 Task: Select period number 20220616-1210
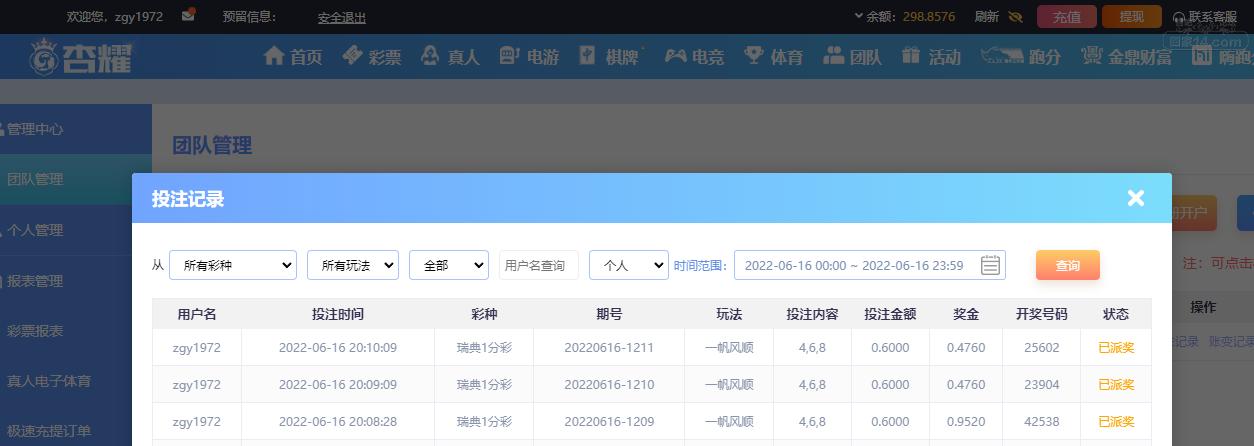click(609, 385)
